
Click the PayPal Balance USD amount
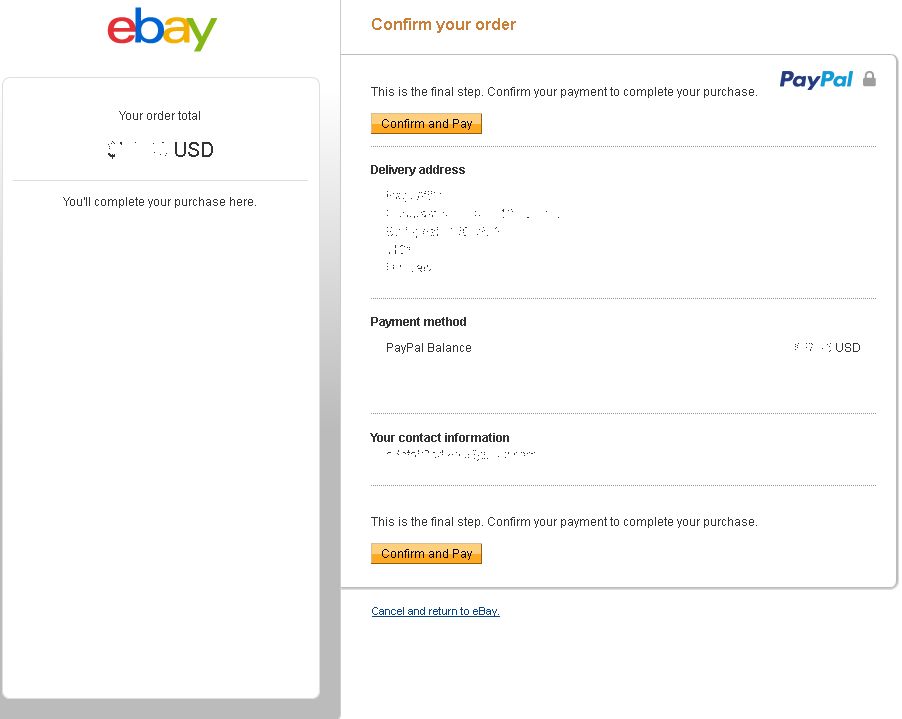827,347
